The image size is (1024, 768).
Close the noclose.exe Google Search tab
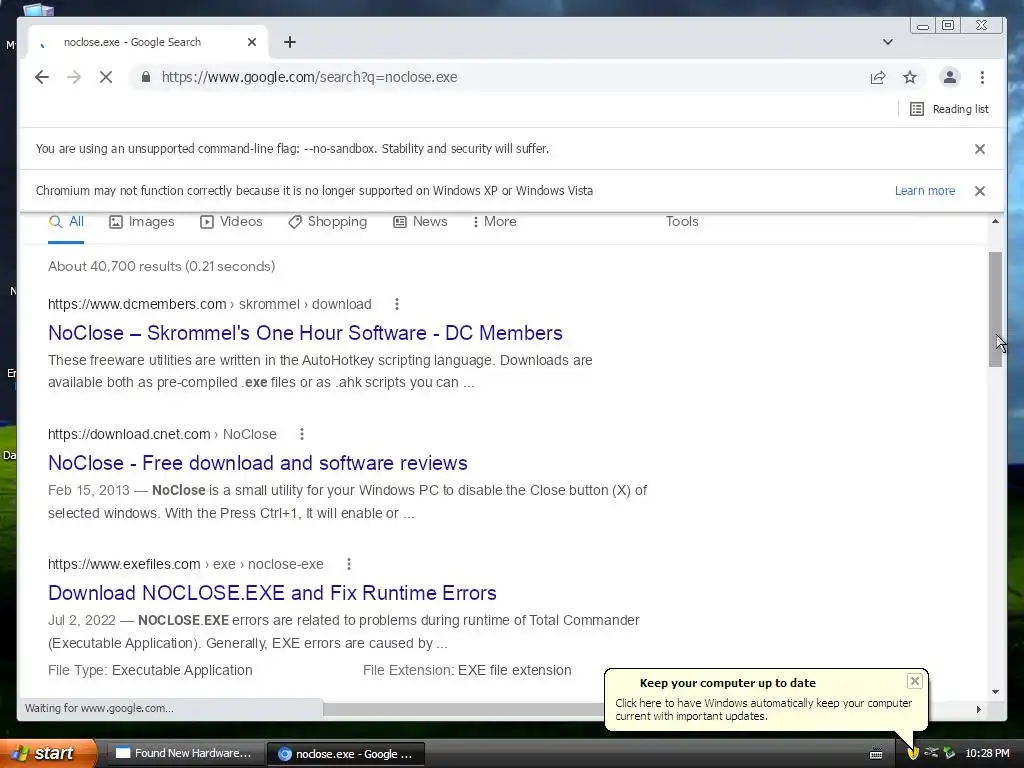tap(252, 42)
